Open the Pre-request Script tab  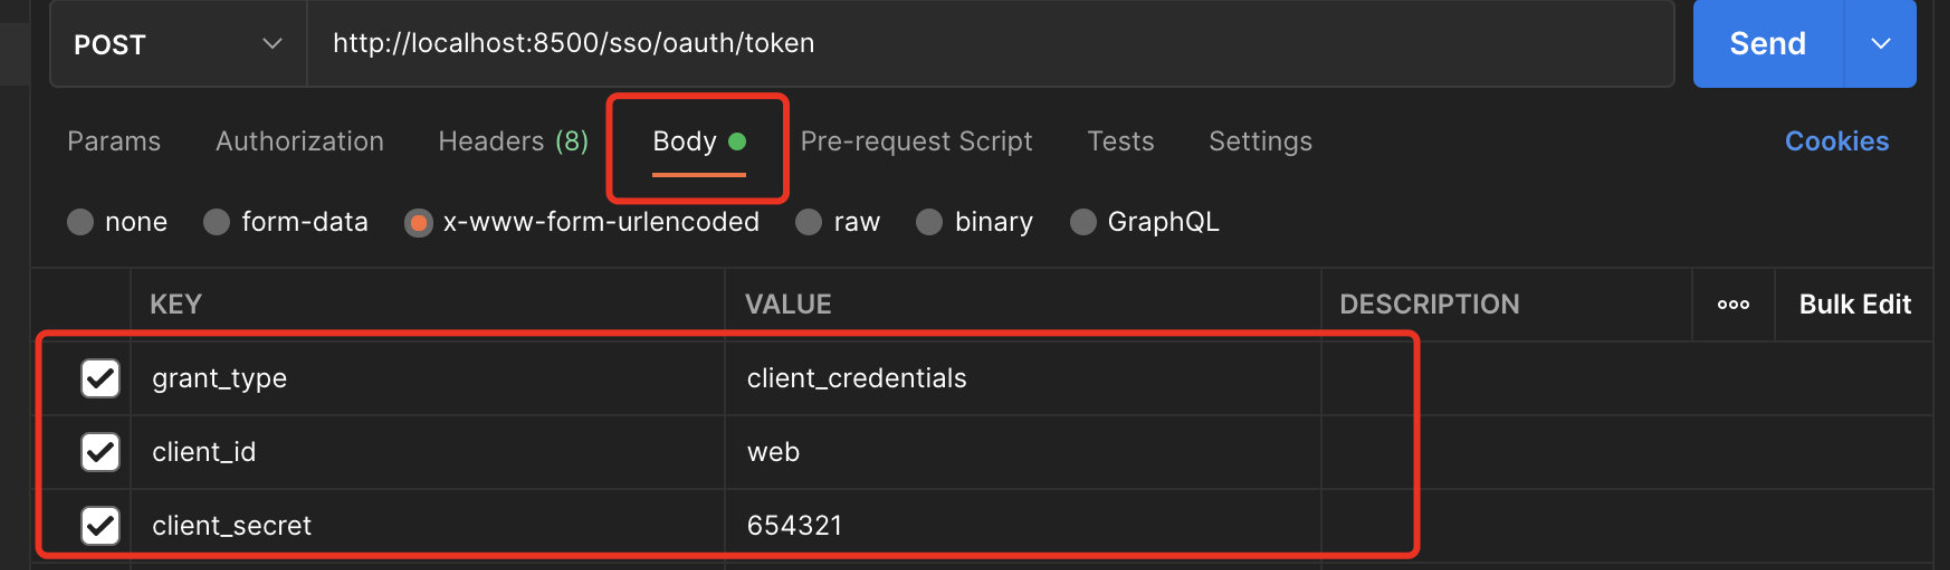(916, 141)
